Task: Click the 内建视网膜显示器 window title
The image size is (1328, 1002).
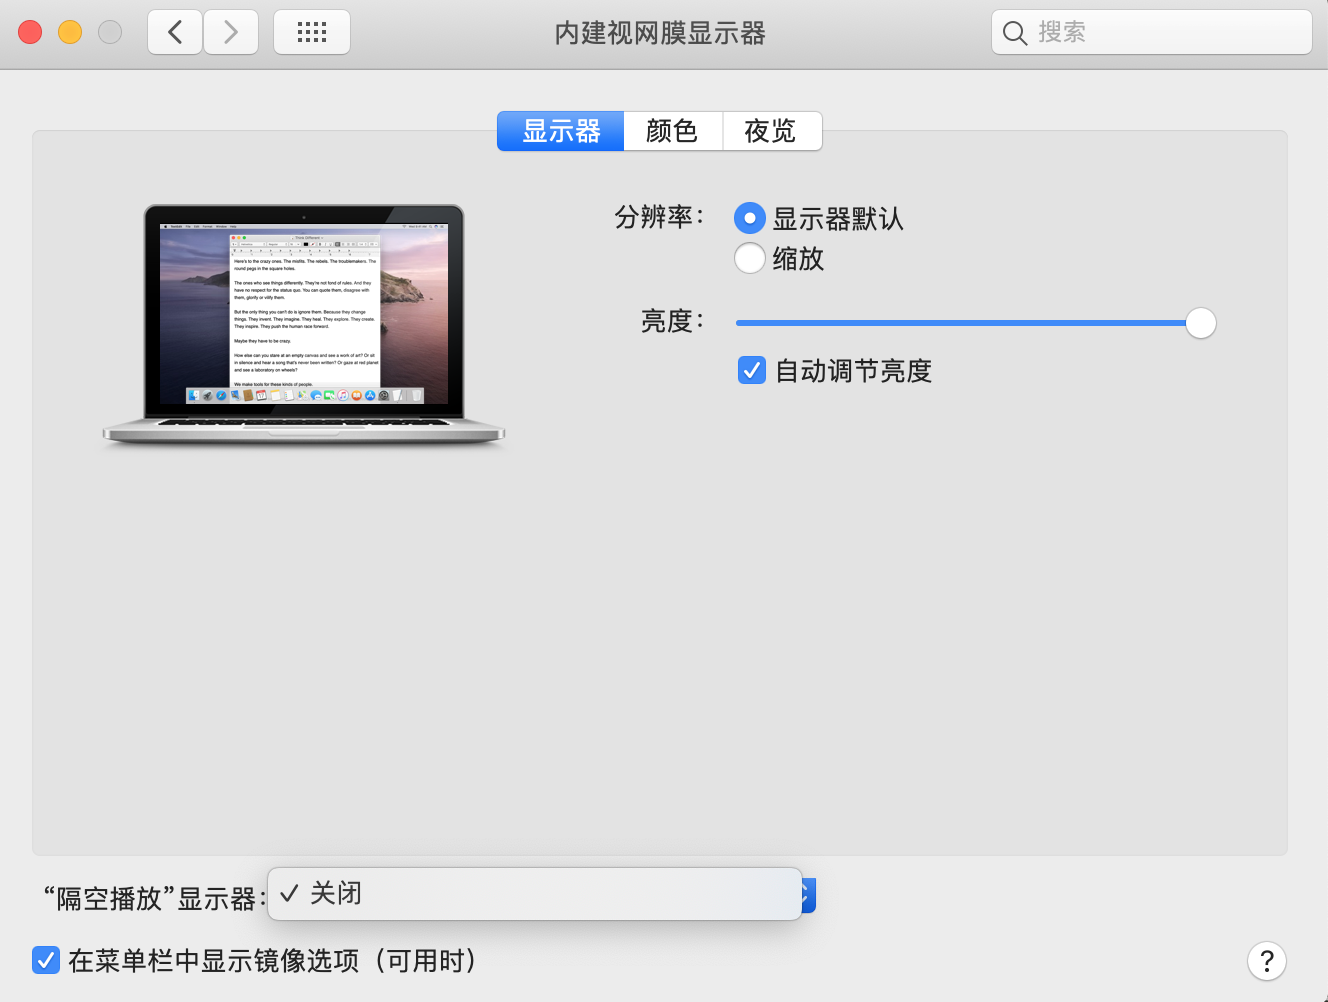Action: point(660,33)
